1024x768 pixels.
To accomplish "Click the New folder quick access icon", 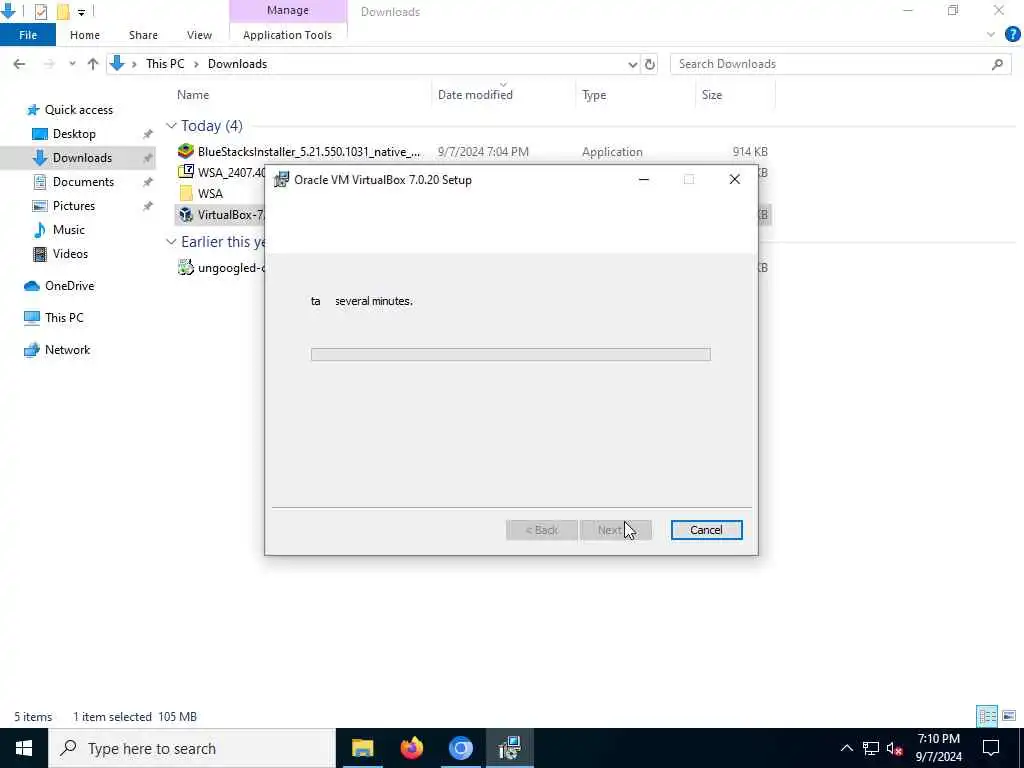I will [63, 11].
